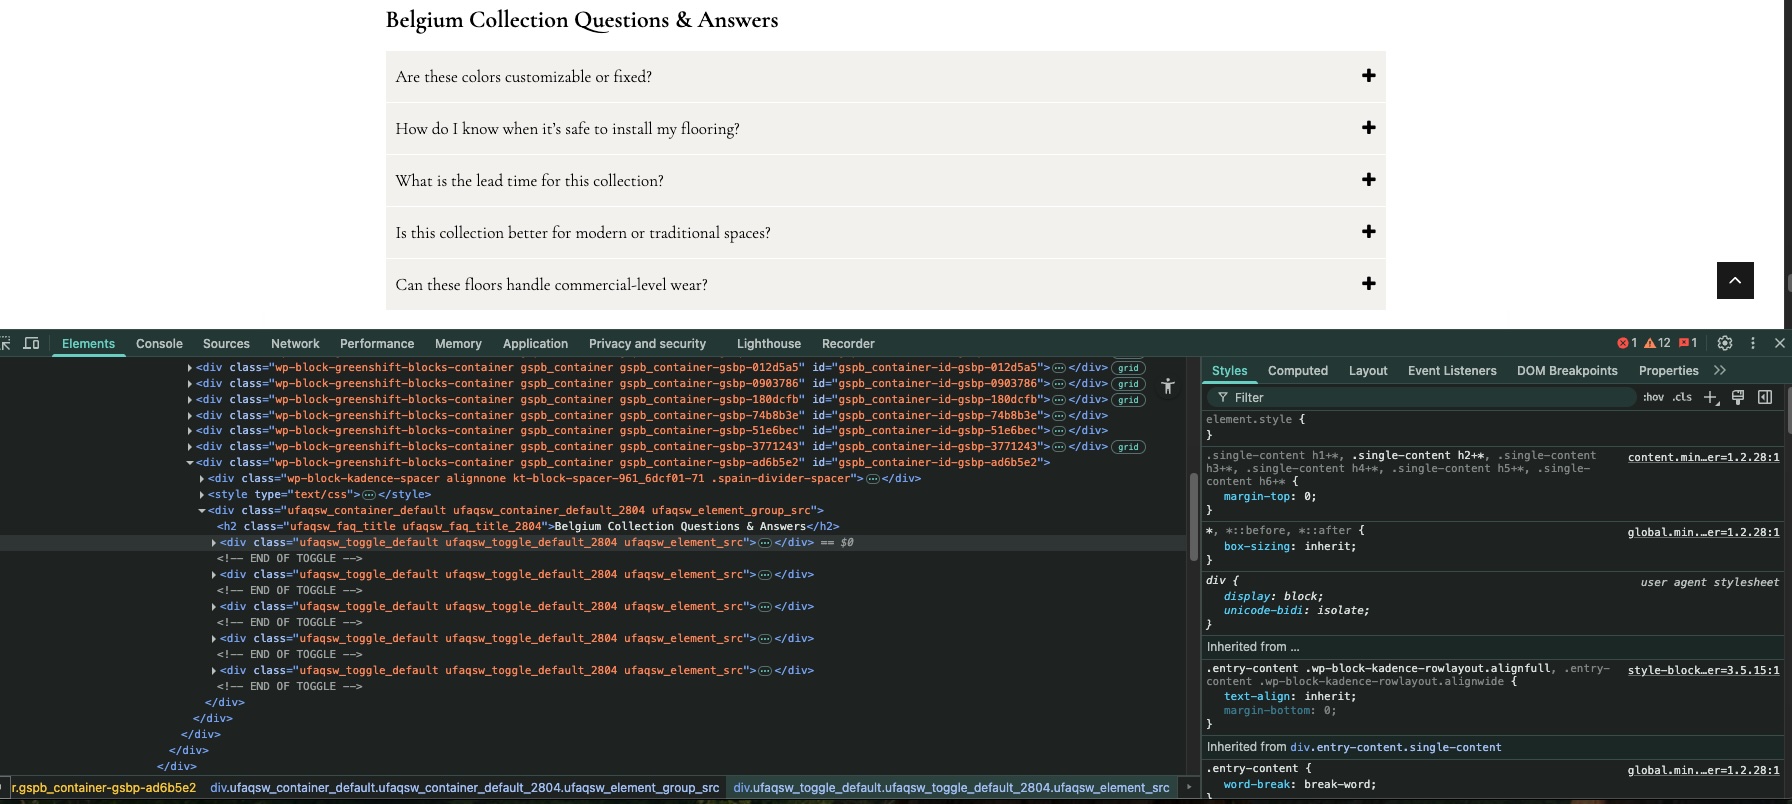Toggle the .cls element classes panel
The height and width of the screenshot is (804, 1792).
[1683, 397]
